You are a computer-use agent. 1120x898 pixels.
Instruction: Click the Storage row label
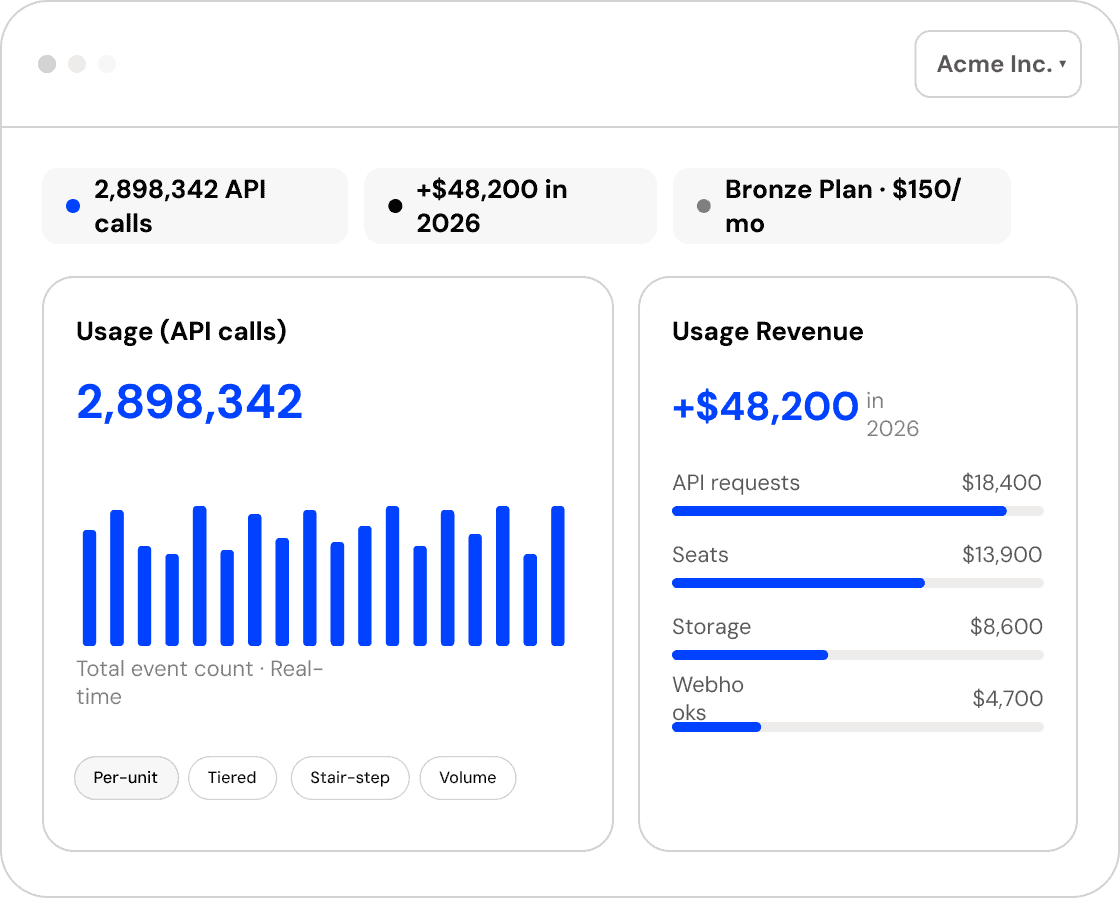point(711,627)
